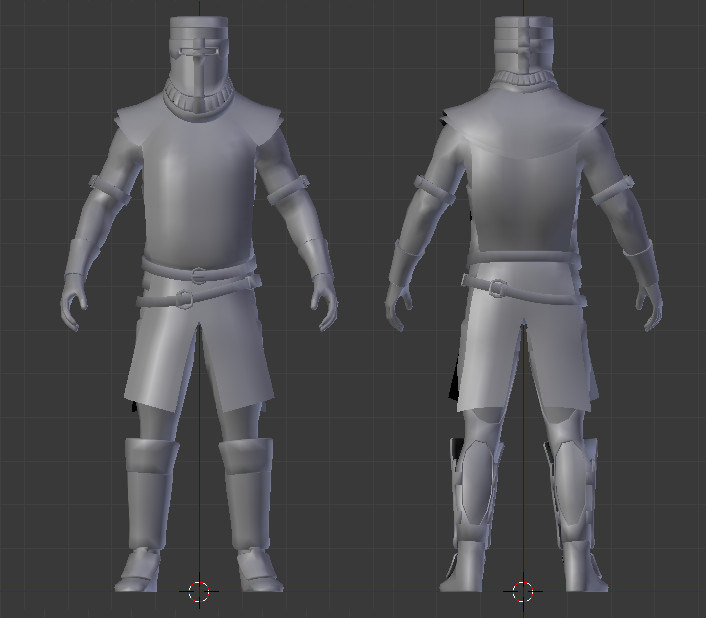Click the wrist bracer on rear-view screen-left arm

404,263
